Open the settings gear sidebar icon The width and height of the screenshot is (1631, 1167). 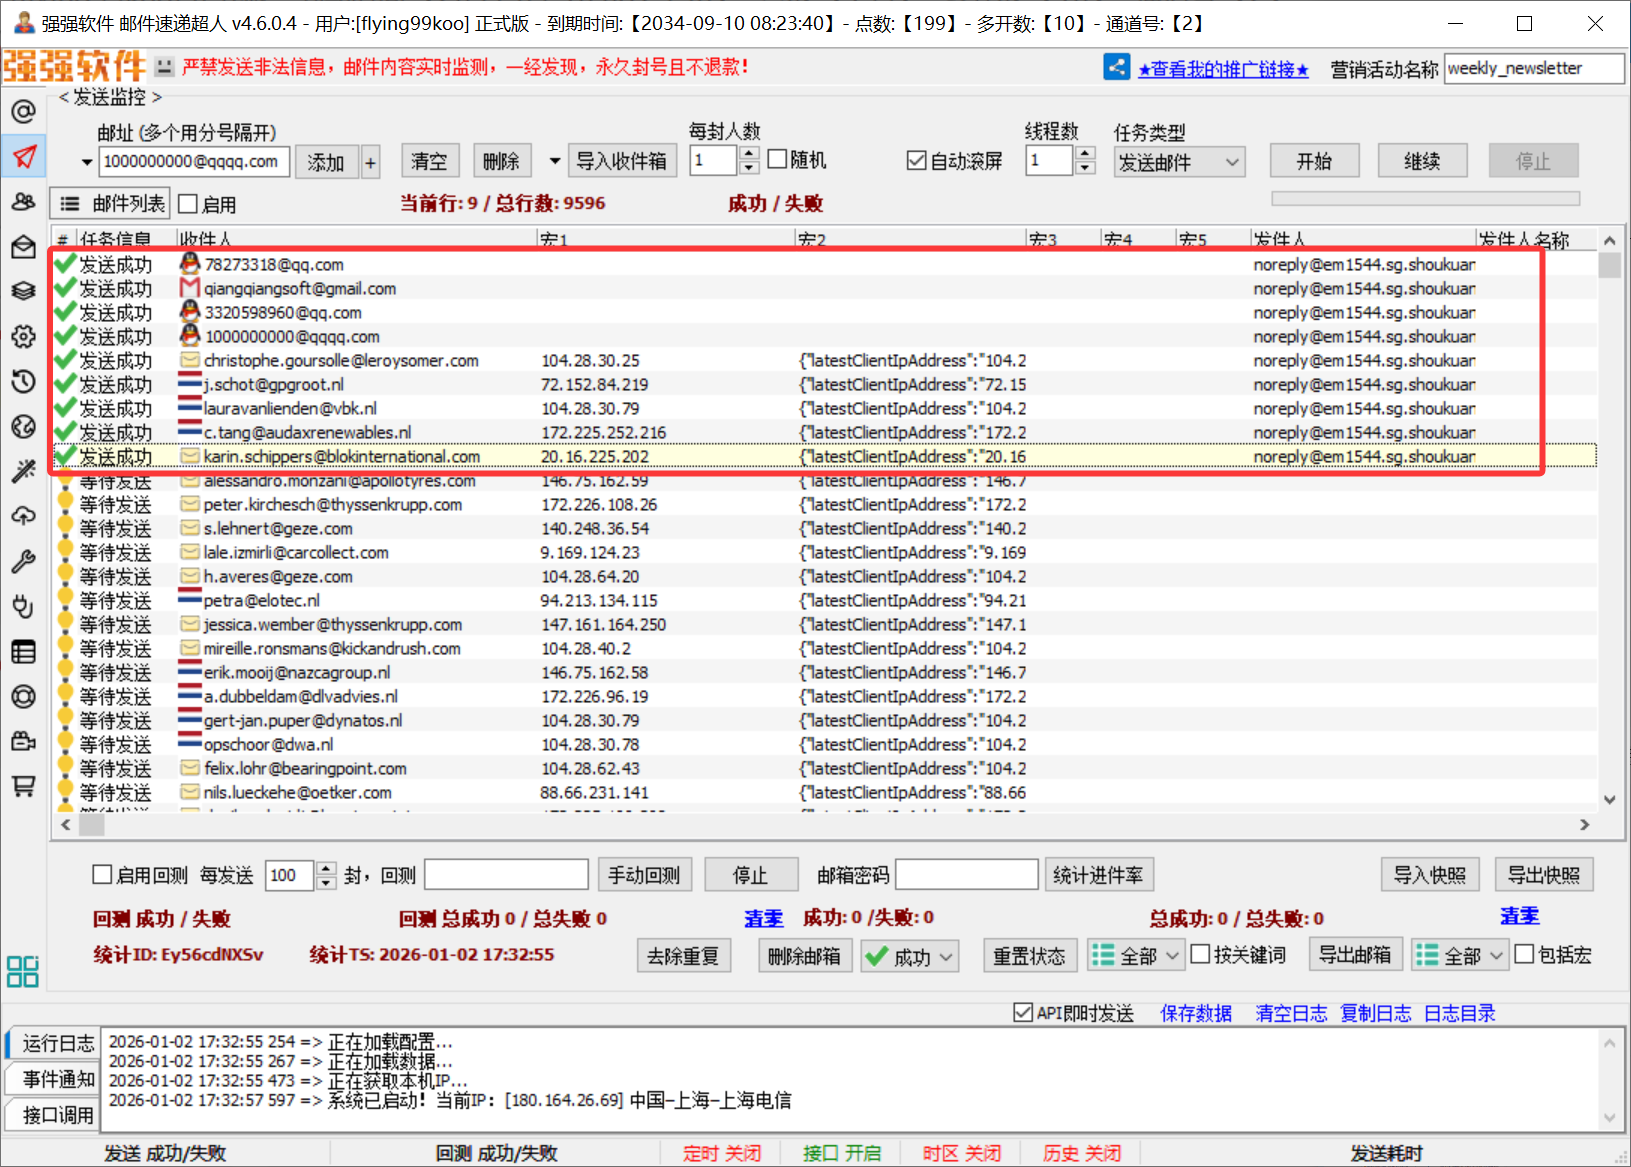tap(24, 336)
